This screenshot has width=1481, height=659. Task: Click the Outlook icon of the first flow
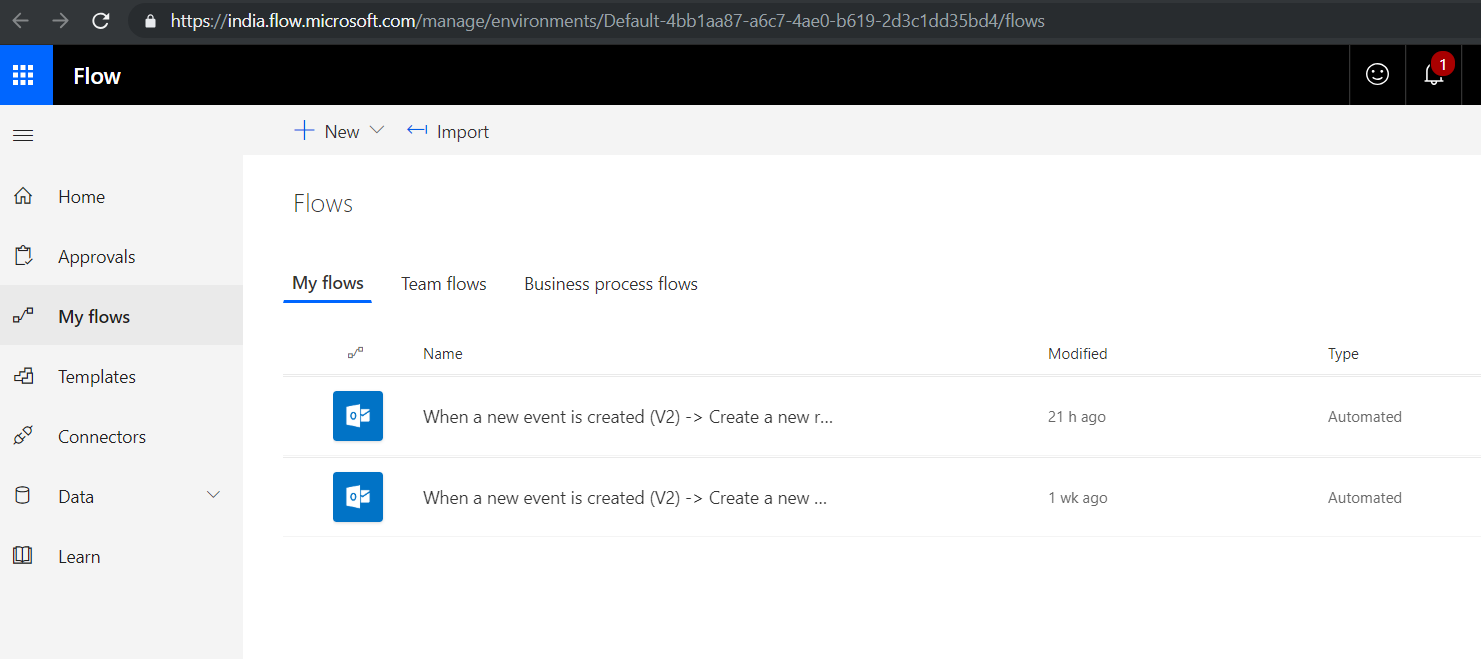358,416
